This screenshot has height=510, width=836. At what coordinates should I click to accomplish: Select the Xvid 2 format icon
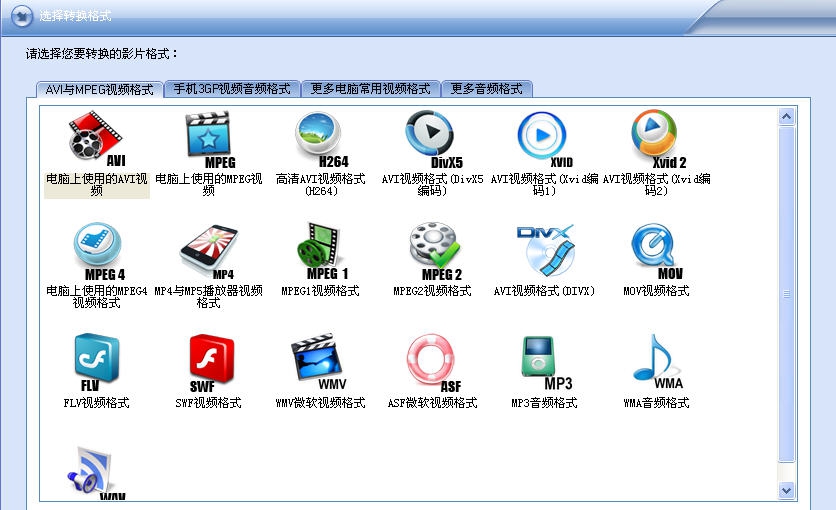click(657, 139)
